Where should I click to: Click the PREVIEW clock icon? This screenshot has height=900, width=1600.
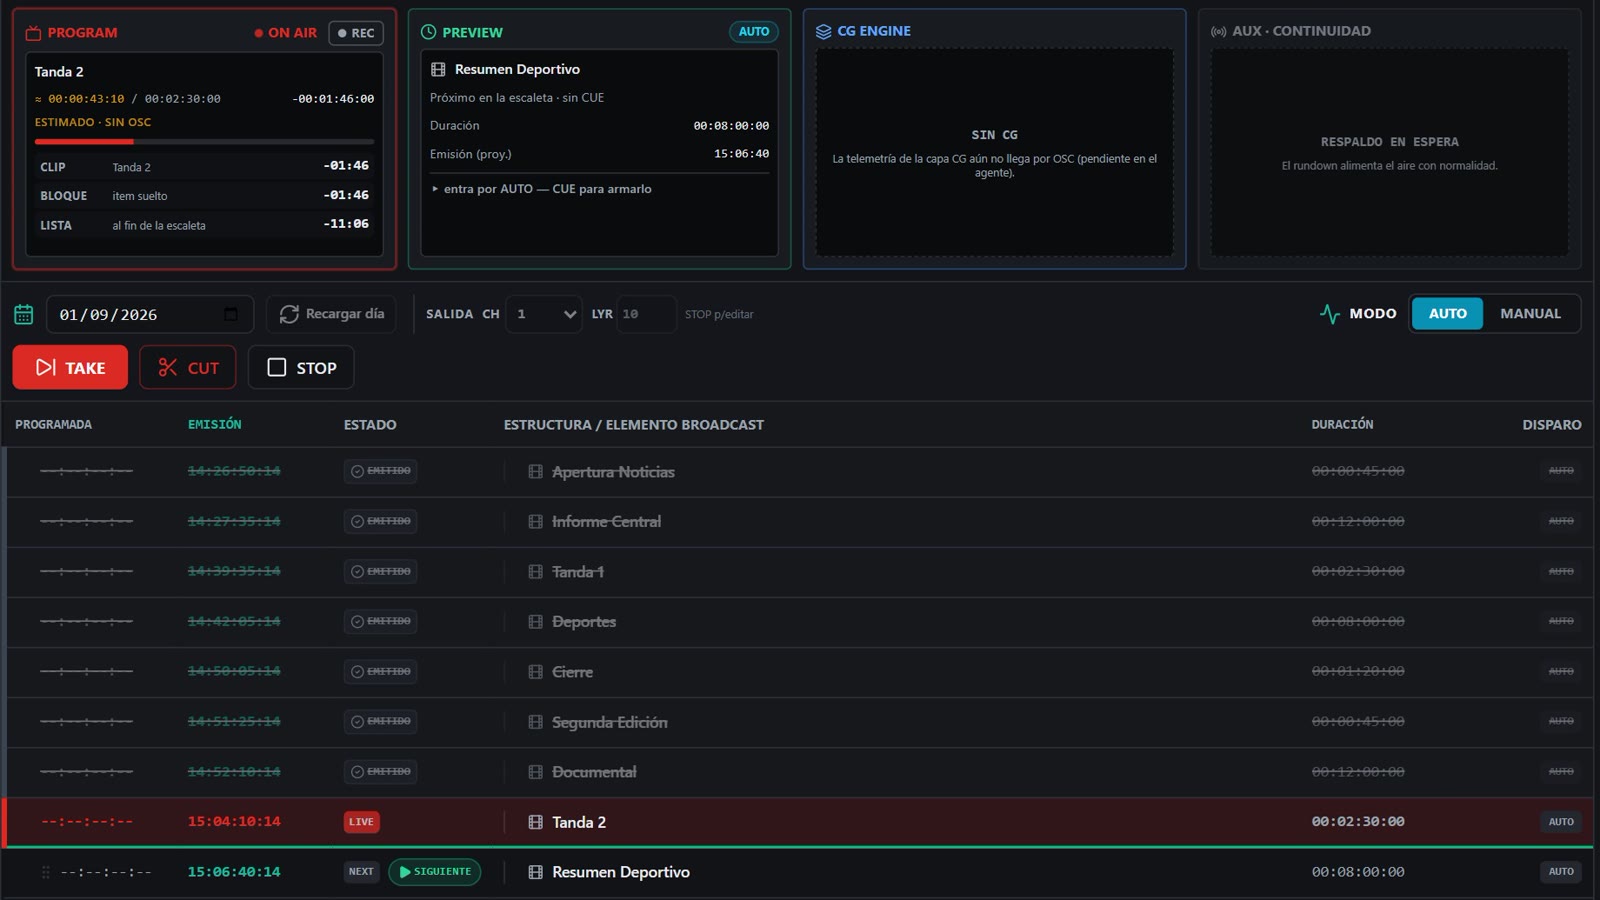[428, 32]
